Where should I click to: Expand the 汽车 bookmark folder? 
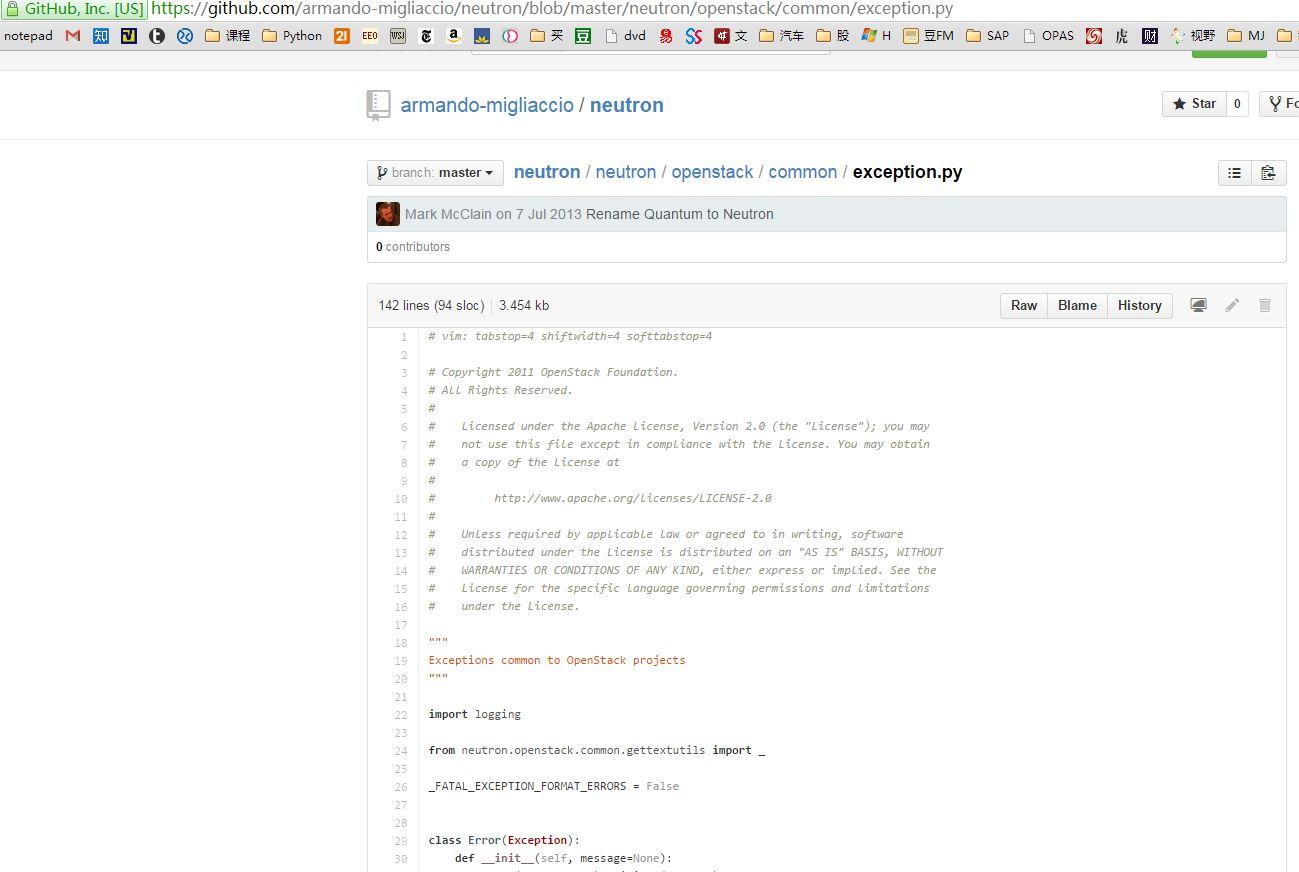[x=781, y=36]
